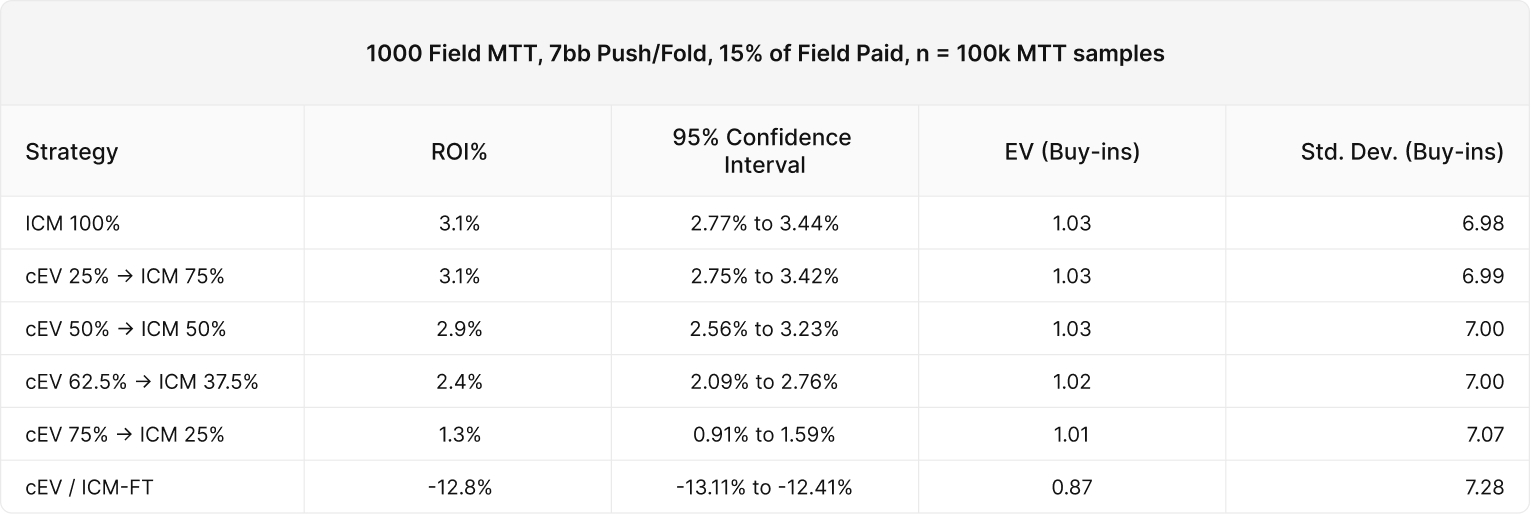This screenshot has width=1531, height=514.
Task: Select the 7.28 standard deviation value
Action: (1484, 487)
